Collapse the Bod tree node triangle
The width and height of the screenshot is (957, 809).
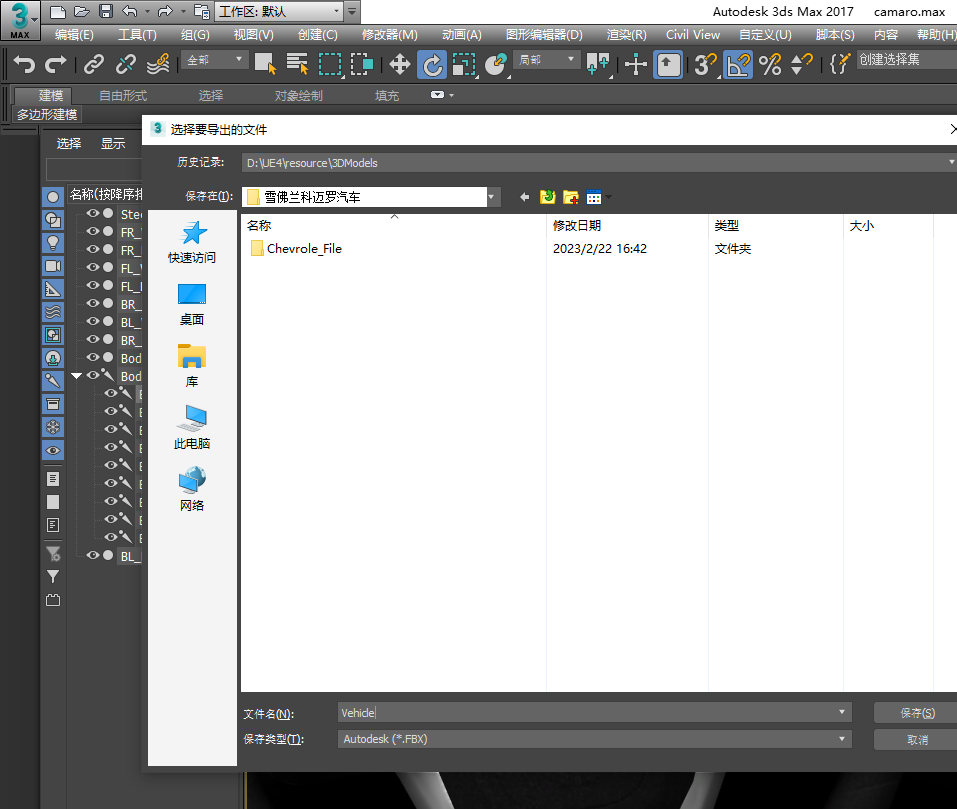pos(76,376)
